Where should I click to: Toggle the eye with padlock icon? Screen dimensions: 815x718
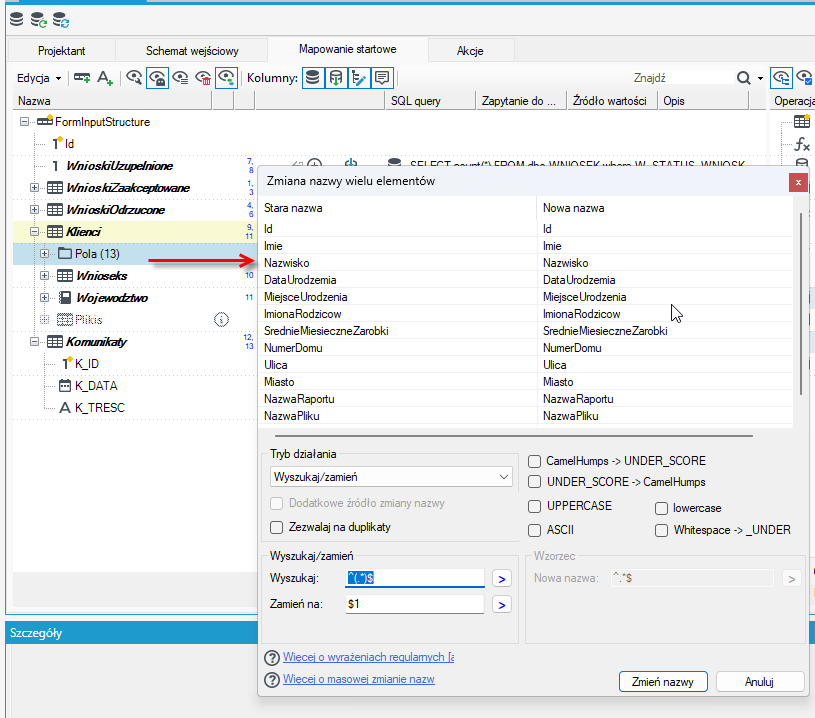click(157, 78)
